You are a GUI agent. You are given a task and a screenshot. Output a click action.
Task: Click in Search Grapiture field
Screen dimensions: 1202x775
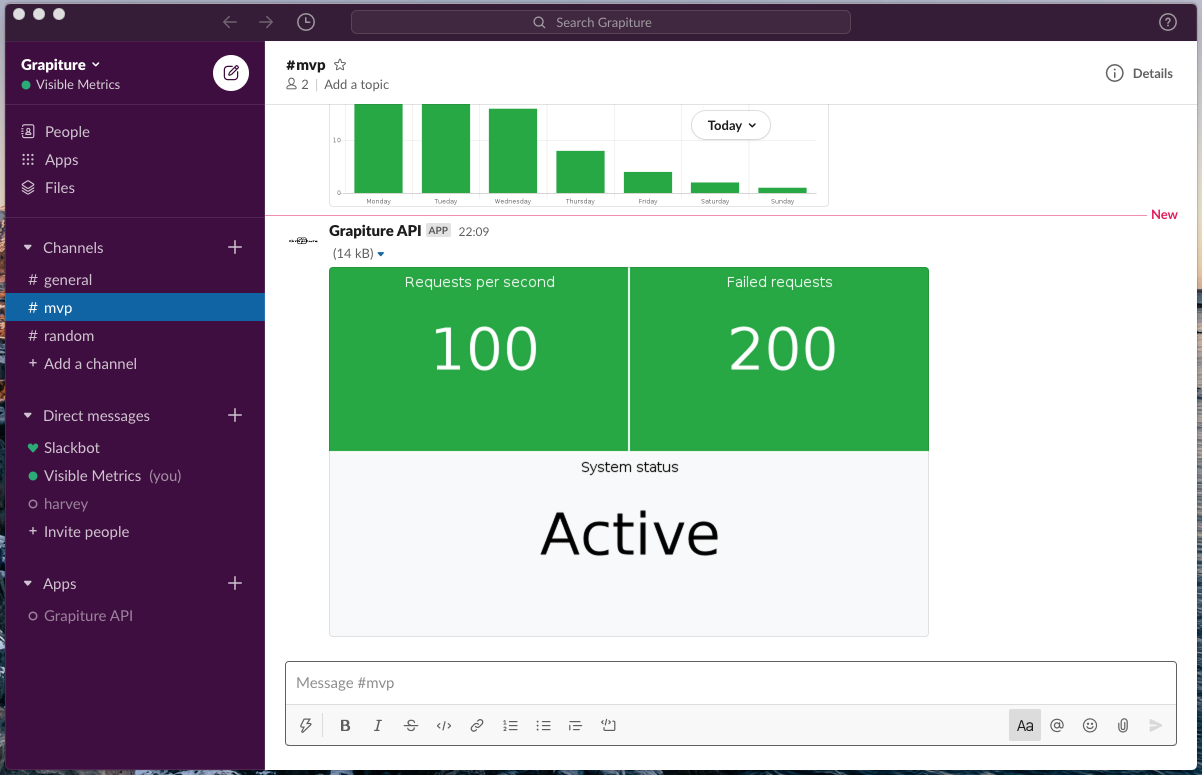[x=601, y=22]
